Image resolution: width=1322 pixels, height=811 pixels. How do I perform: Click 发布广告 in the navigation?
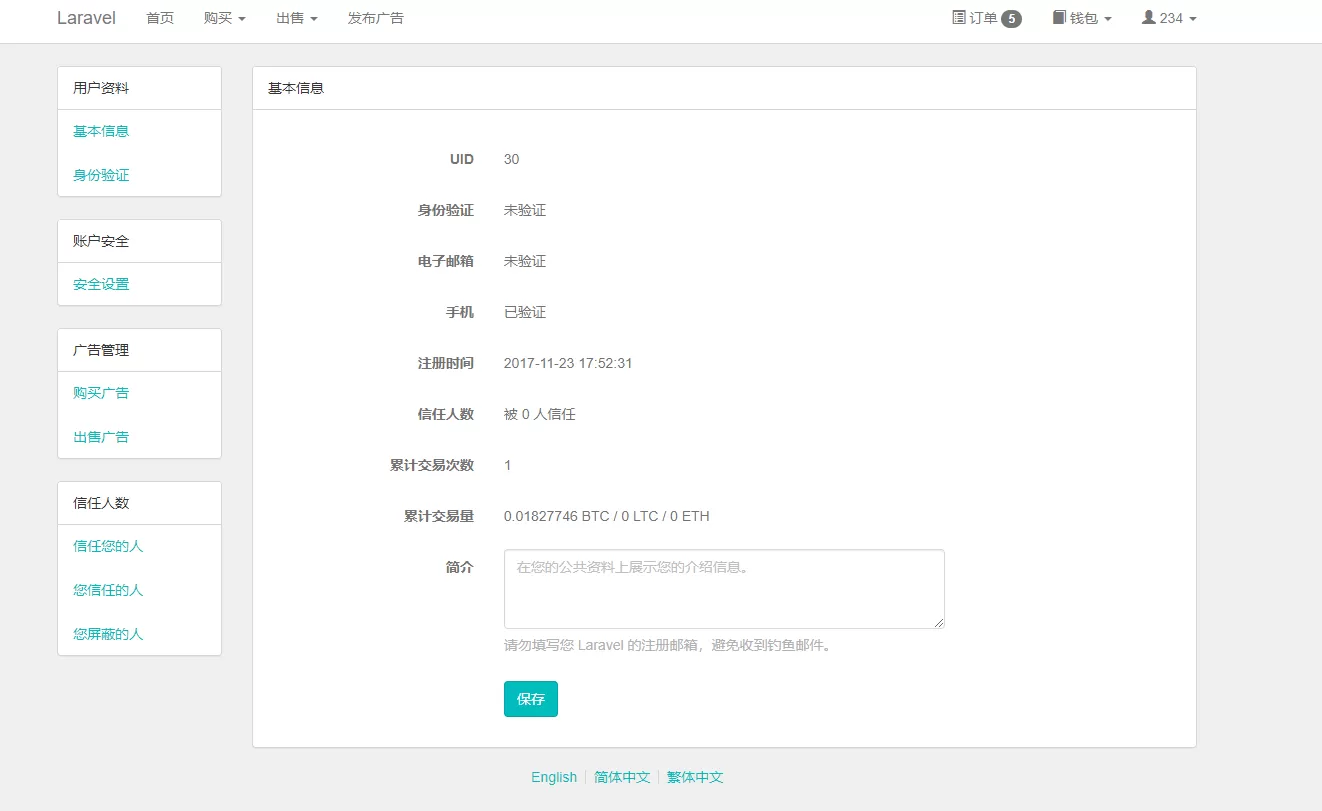coord(376,17)
